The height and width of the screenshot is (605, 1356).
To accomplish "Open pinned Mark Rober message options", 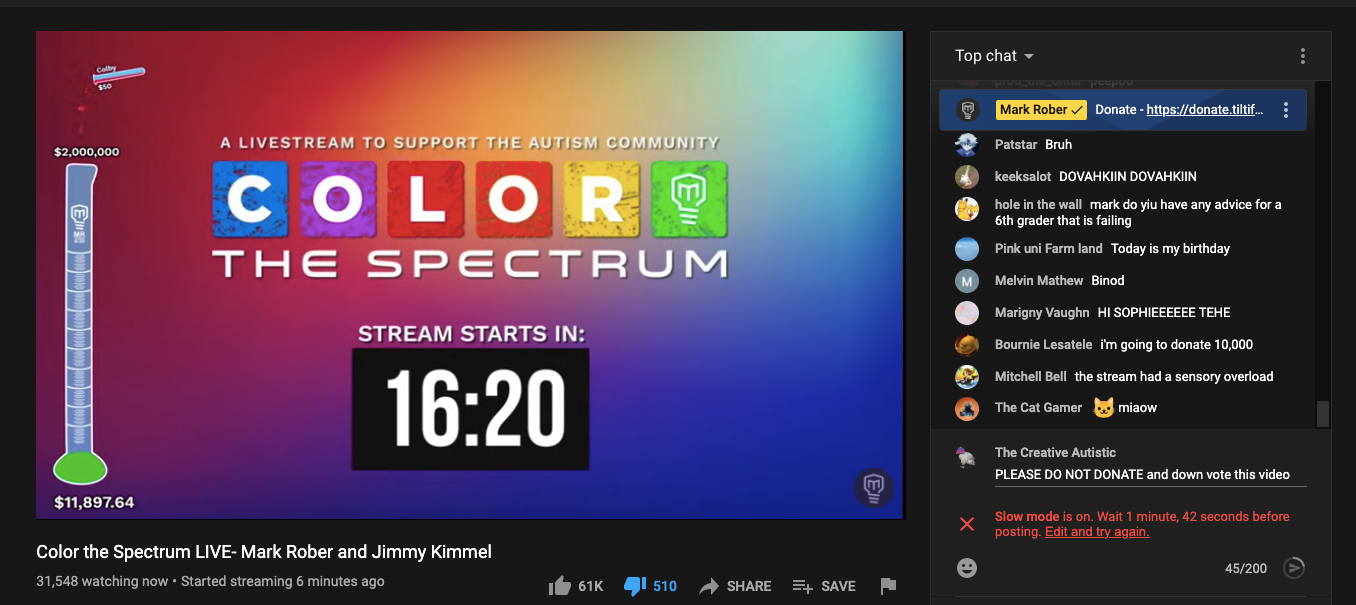I will [1286, 110].
